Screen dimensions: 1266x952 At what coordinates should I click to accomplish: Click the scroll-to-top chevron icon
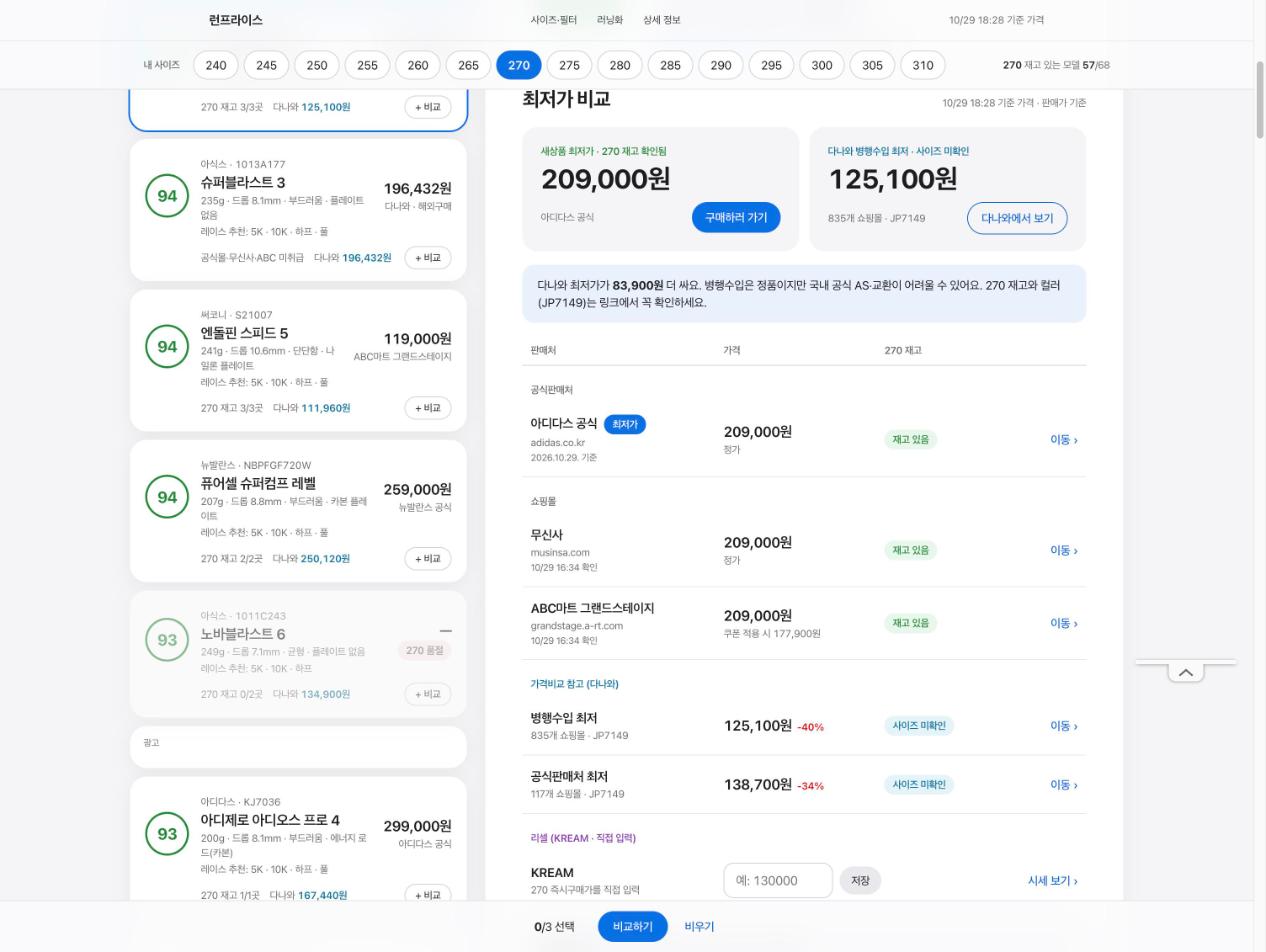pyautogui.click(x=1186, y=673)
